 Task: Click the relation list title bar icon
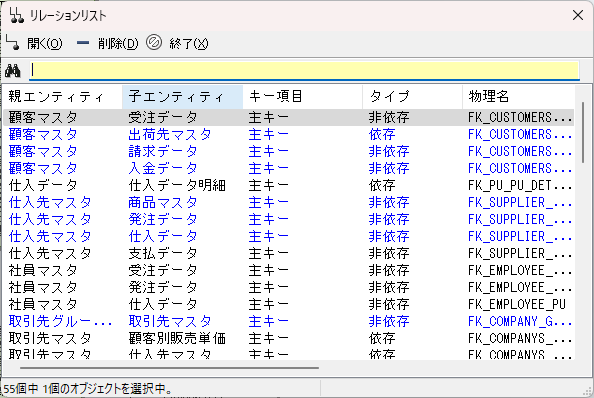click(17, 16)
